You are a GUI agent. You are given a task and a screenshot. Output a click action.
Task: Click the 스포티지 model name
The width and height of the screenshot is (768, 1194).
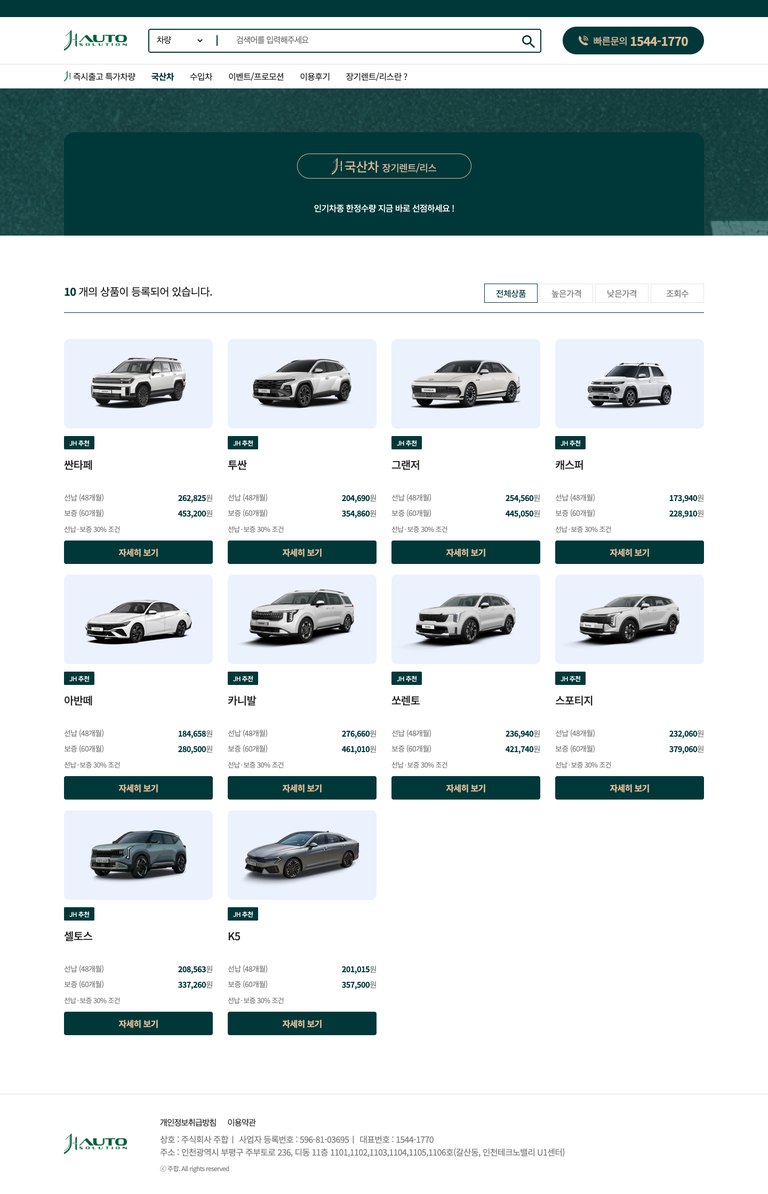point(574,701)
